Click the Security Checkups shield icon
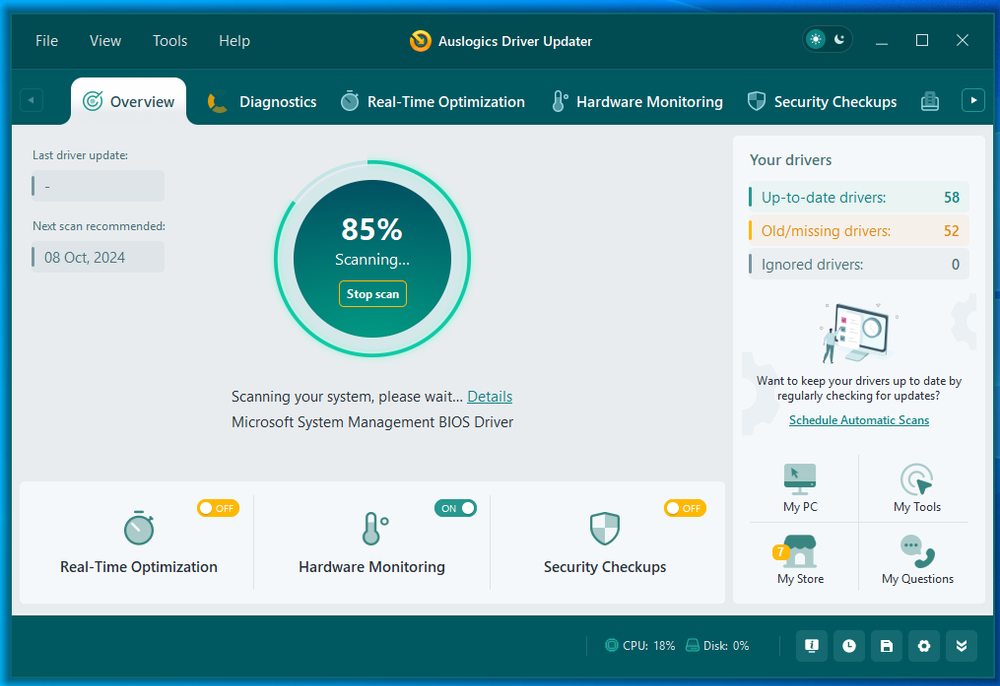Image resolution: width=1000 pixels, height=686 pixels. click(x=755, y=101)
